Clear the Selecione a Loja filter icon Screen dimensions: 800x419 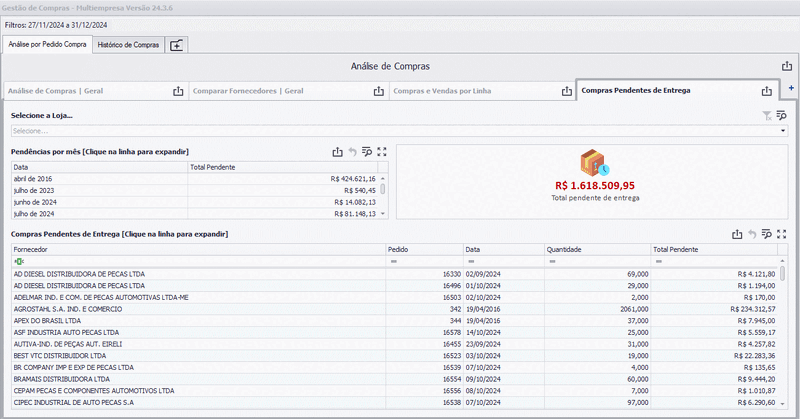pyautogui.click(x=767, y=116)
